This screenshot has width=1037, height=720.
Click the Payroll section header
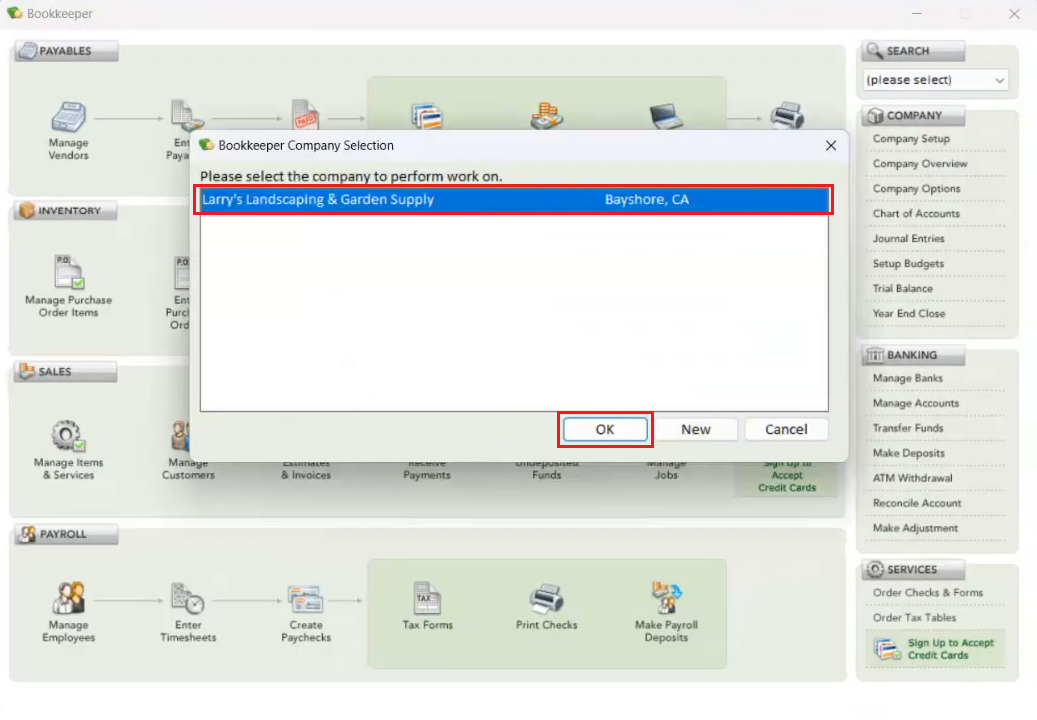66,534
